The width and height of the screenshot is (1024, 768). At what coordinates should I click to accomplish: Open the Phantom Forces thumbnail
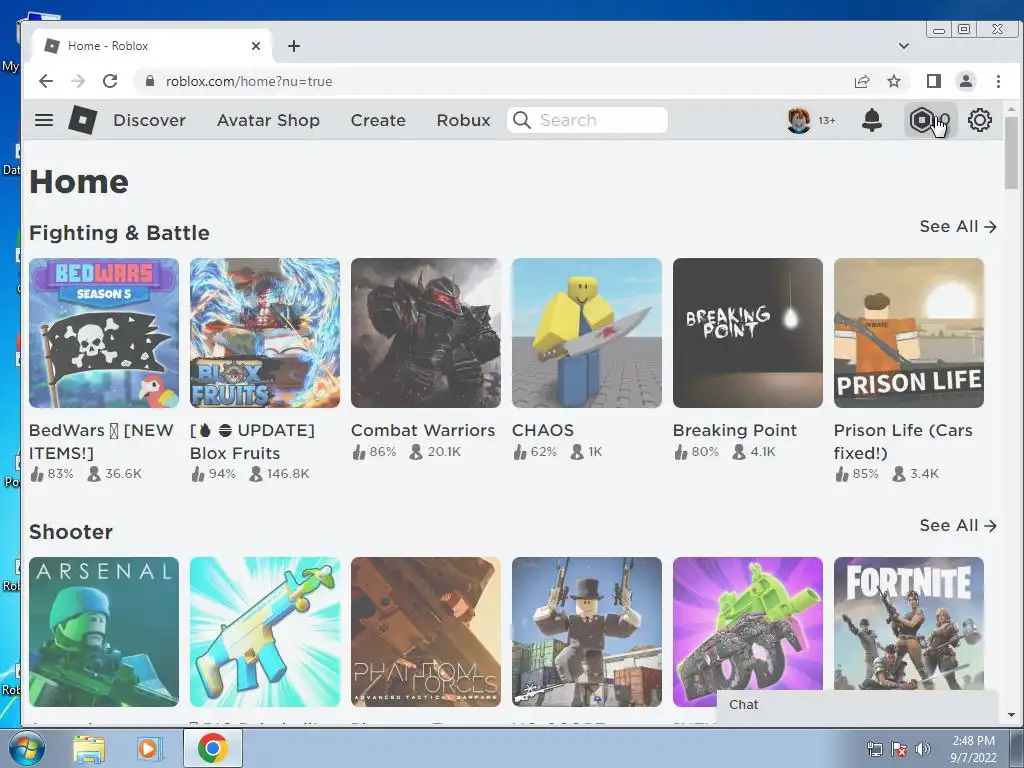click(426, 632)
